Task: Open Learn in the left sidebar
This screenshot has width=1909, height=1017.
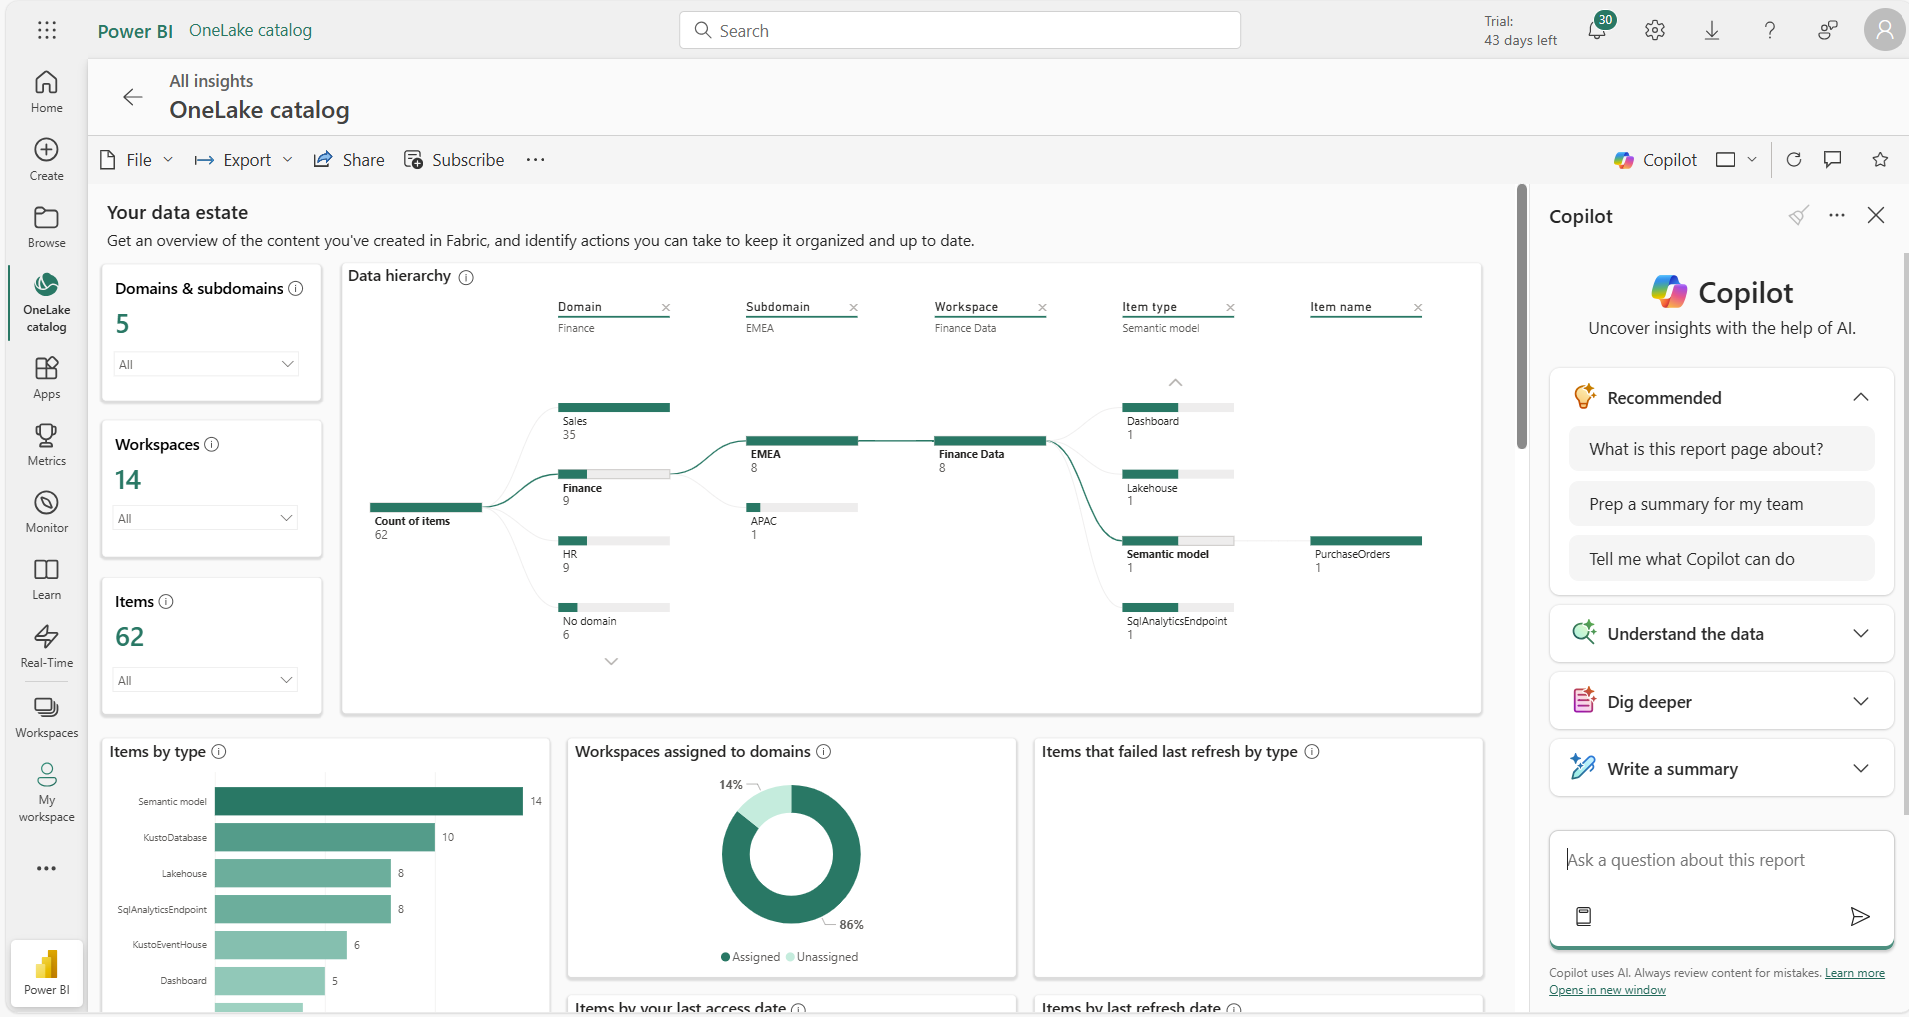Action: click(x=46, y=579)
